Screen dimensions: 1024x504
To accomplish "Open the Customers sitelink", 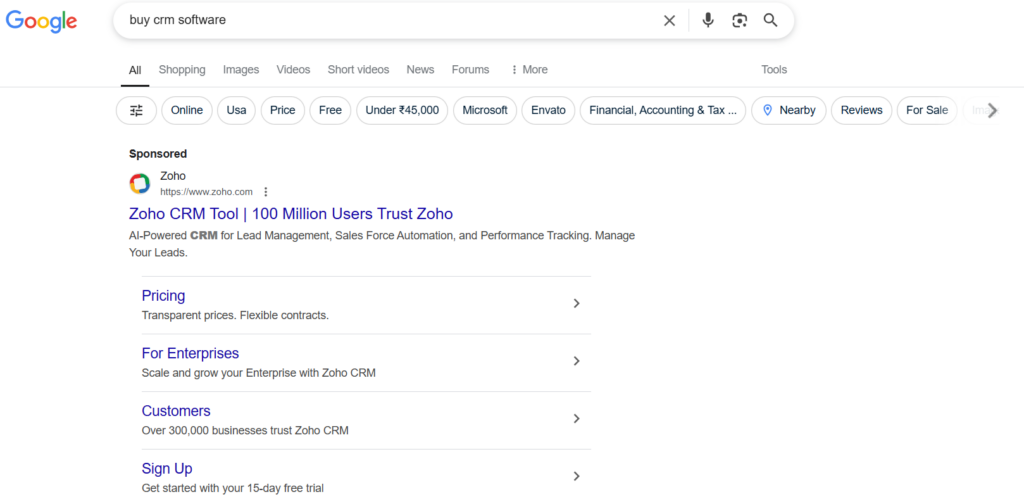I will [x=176, y=411].
